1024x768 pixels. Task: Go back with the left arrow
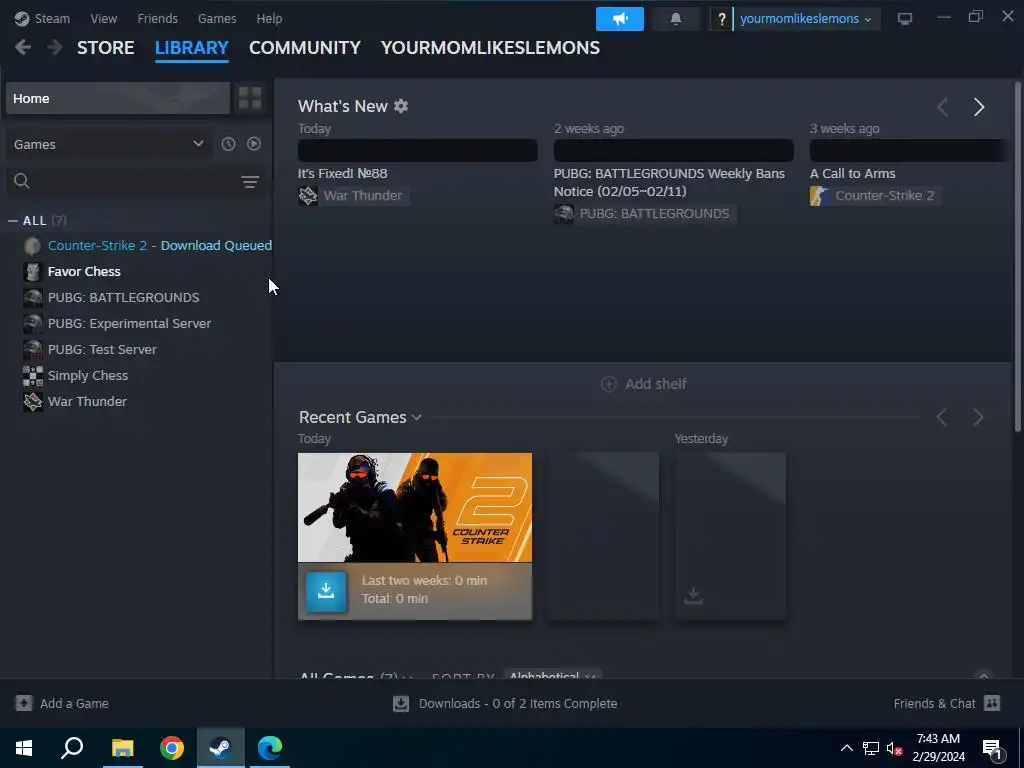coord(23,48)
